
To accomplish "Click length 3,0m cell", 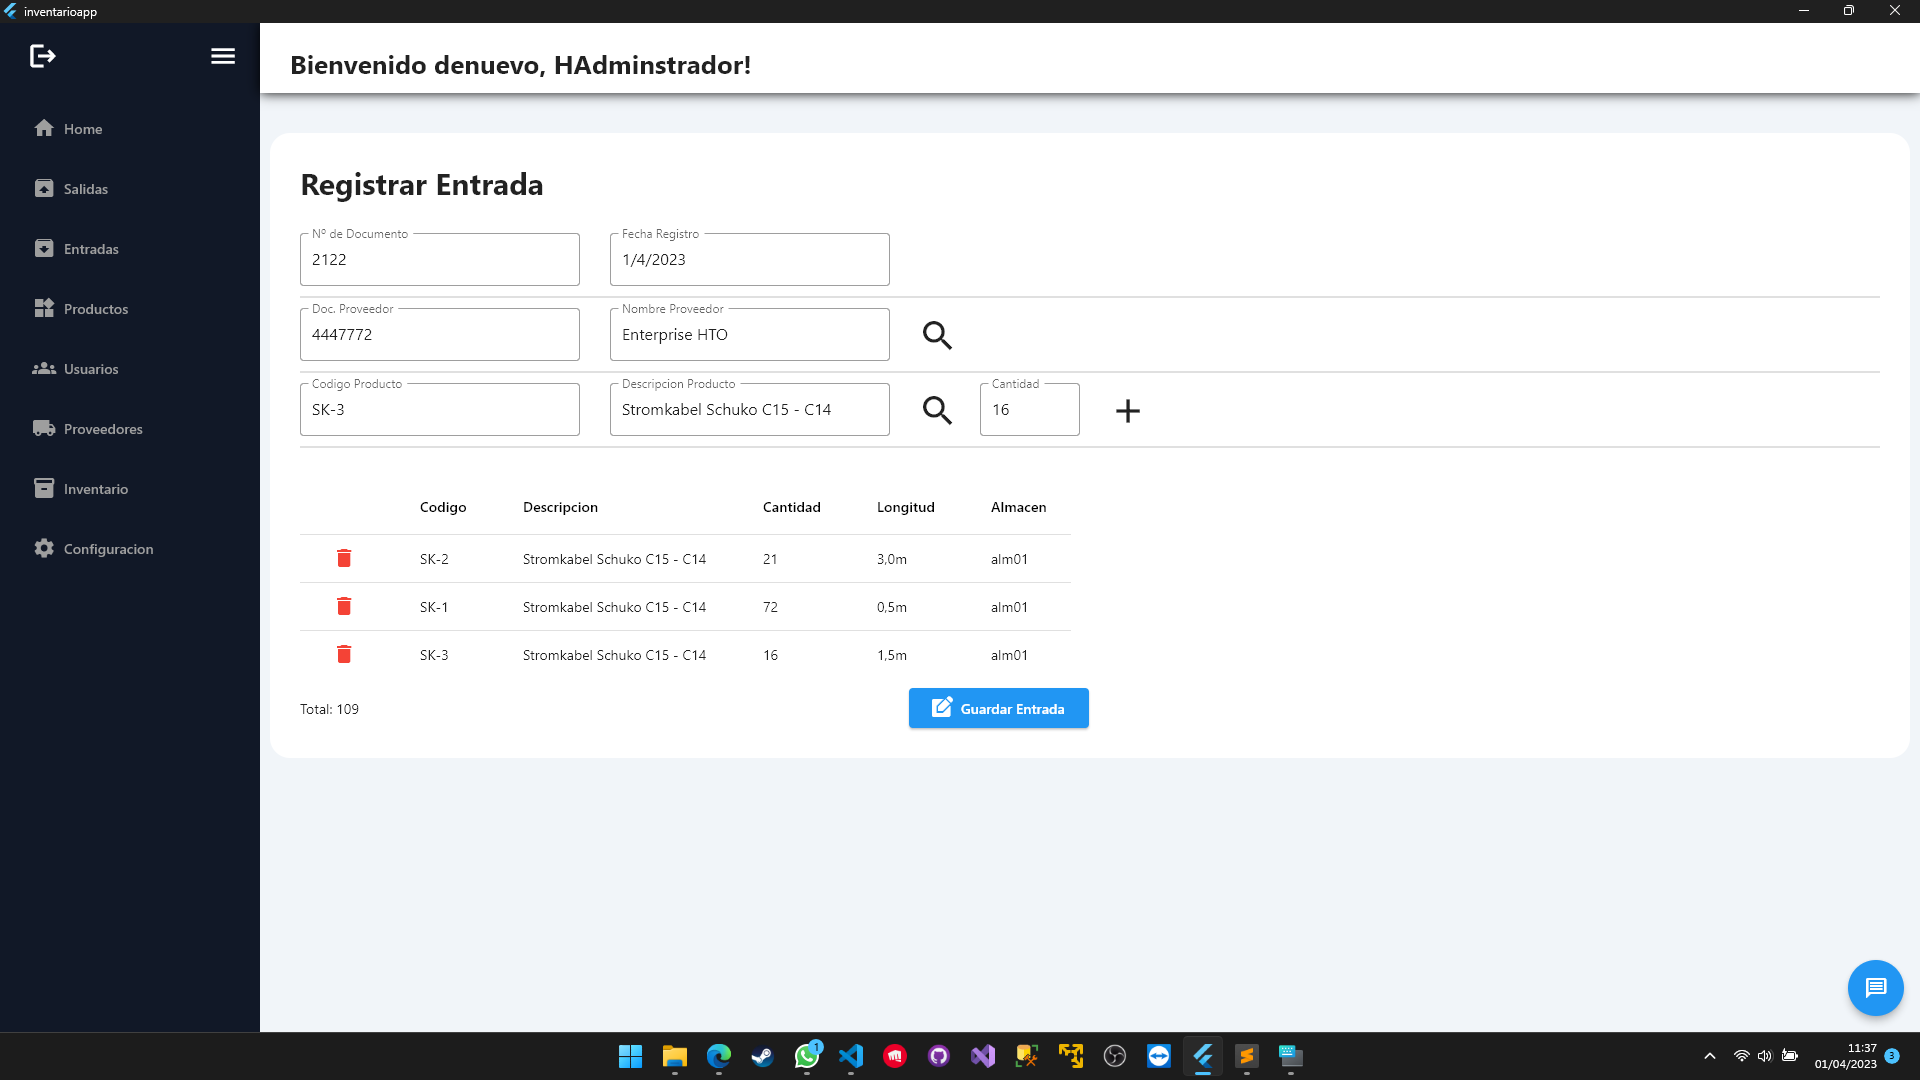I will 892,559.
